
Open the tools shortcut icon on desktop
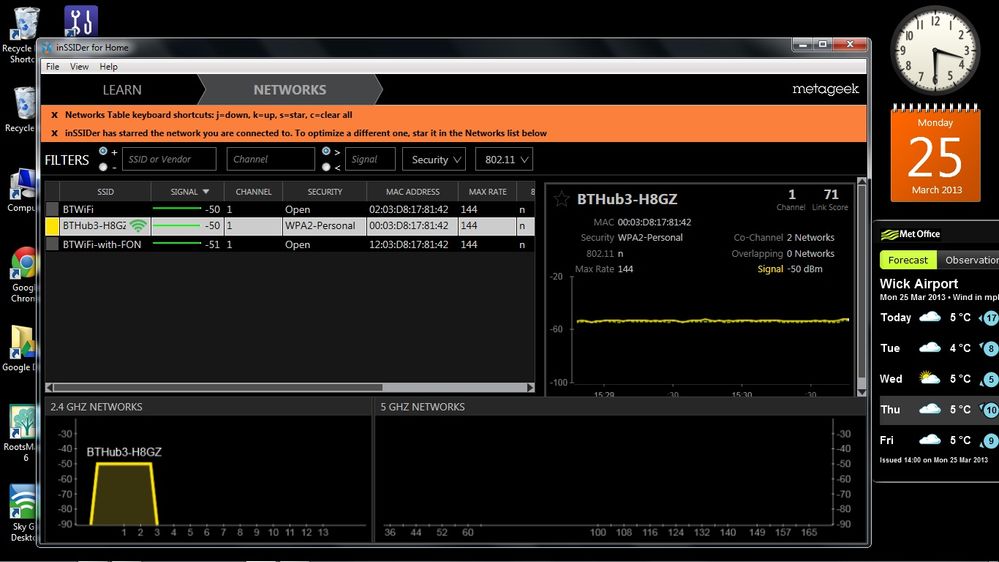coord(81,21)
